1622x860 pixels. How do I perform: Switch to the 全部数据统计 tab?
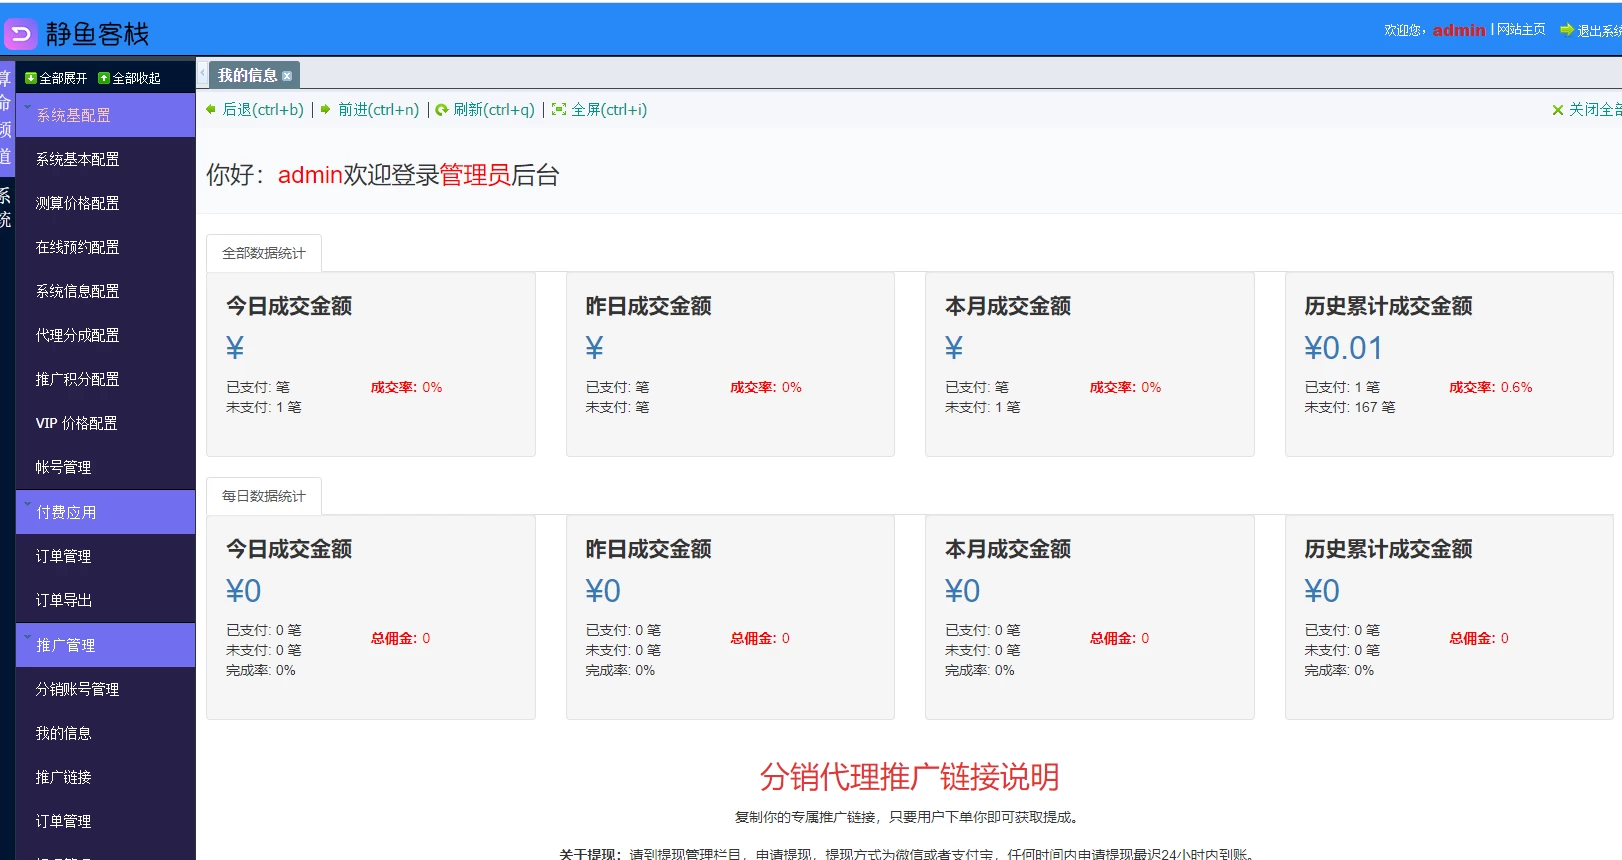(x=264, y=253)
